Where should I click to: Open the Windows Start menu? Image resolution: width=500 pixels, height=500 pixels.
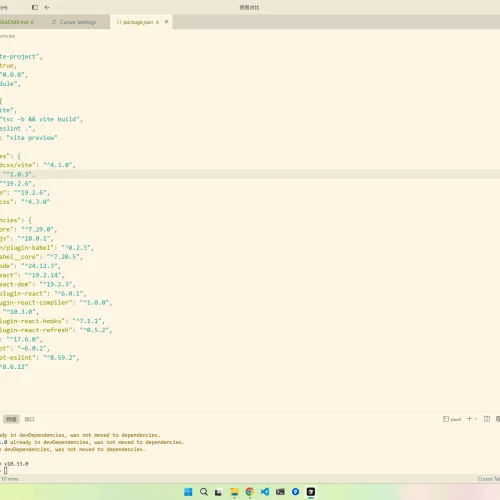(188, 492)
